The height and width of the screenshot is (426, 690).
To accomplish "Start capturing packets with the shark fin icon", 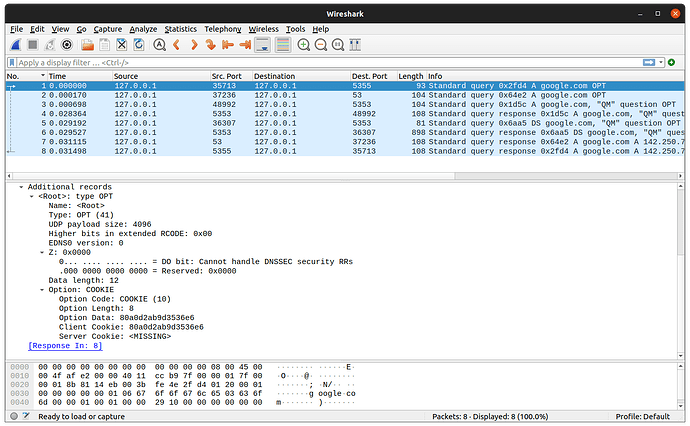I will (15, 45).
